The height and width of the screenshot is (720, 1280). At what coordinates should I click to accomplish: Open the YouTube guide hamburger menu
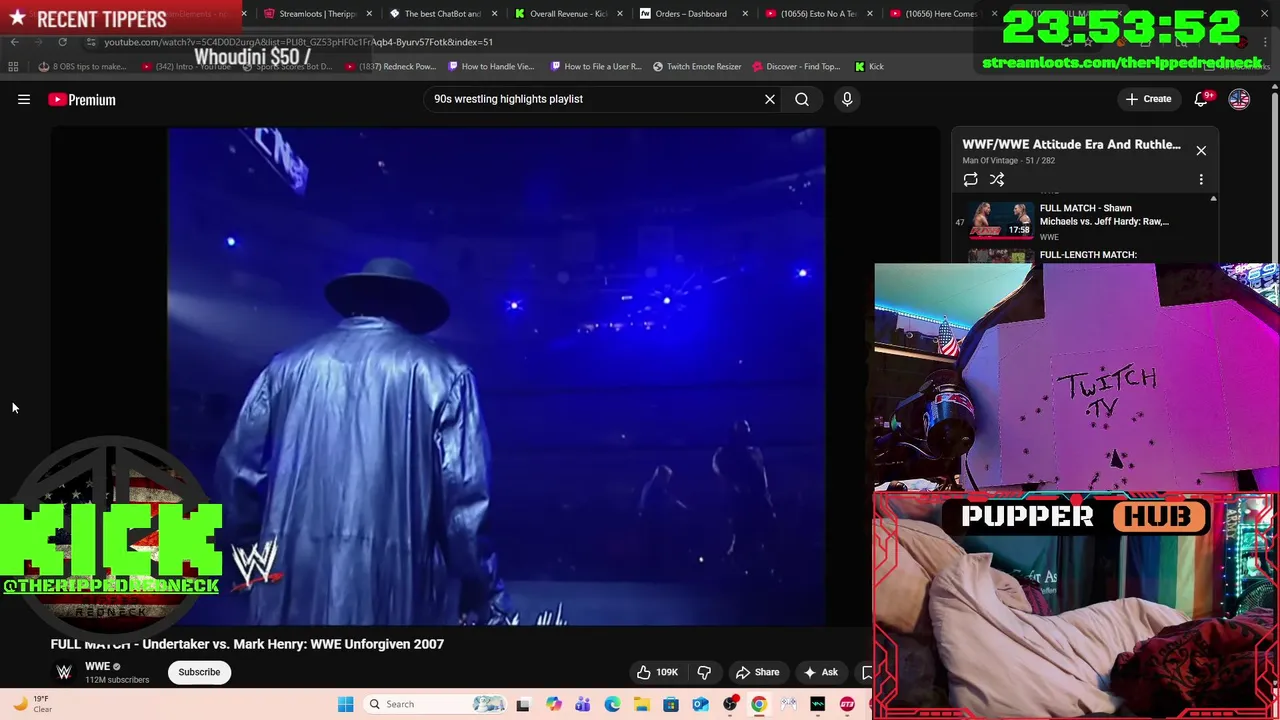pos(24,99)
